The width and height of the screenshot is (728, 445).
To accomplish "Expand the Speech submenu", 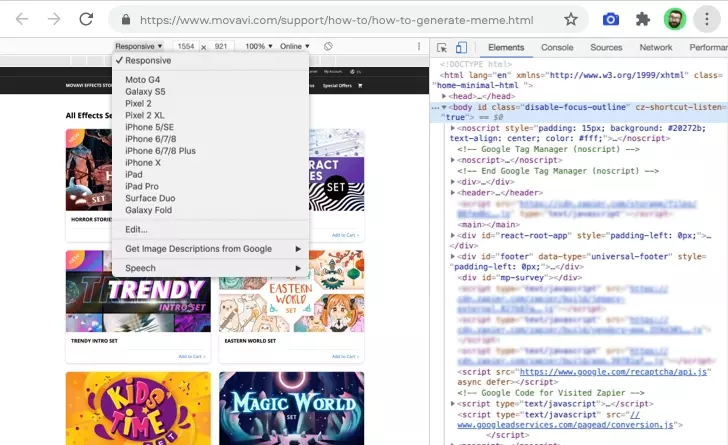I will click(210, 268).
